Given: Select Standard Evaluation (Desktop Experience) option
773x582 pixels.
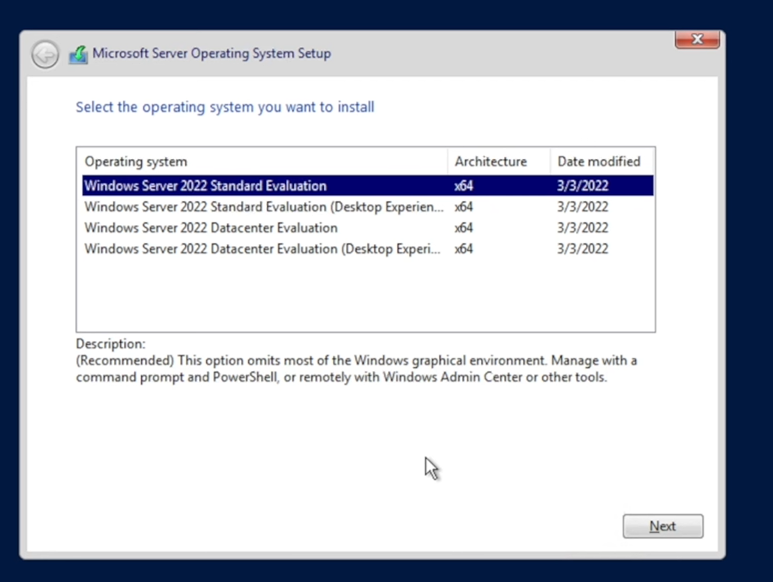Looking at the screenshot, I should pyautogui.click(x=368, y=207).
